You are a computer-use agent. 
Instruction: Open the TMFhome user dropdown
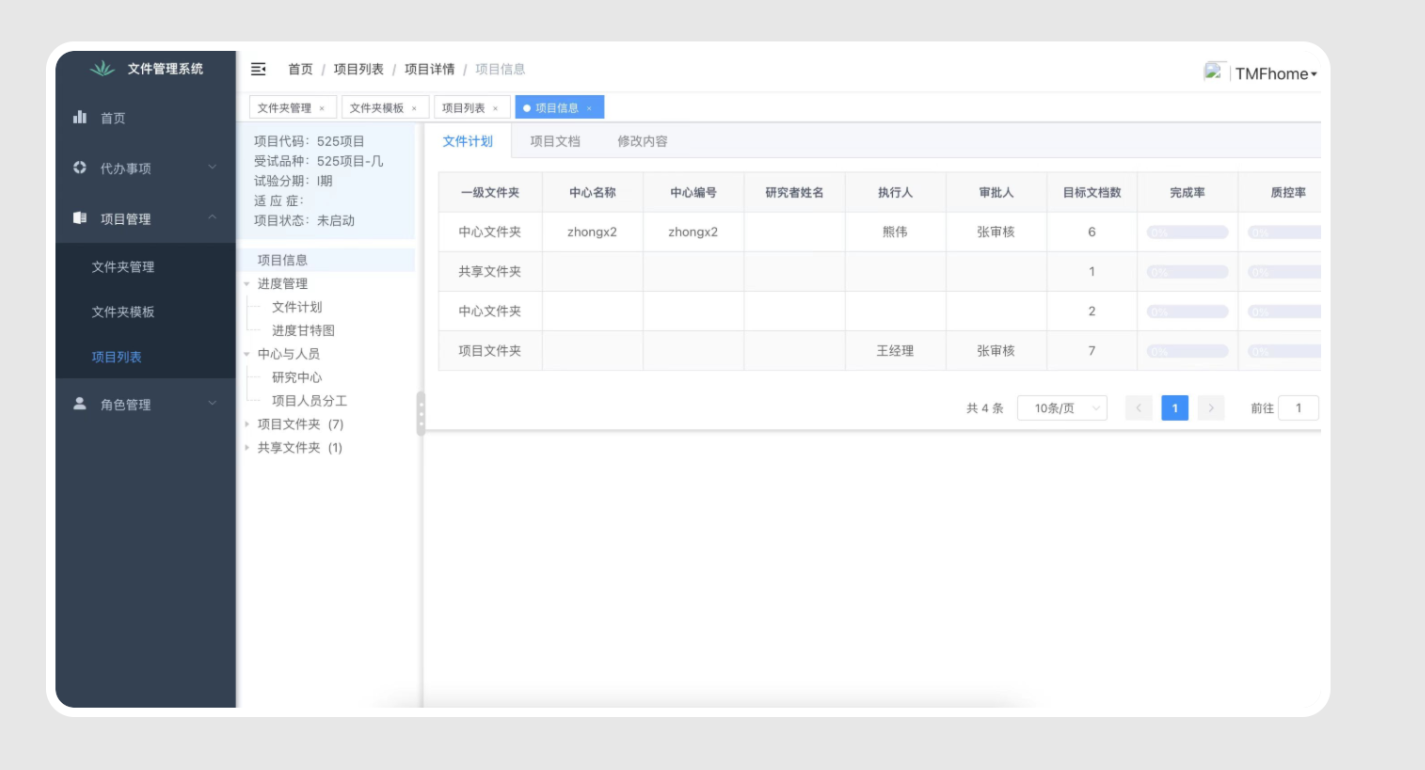[x=1276, y=74]
